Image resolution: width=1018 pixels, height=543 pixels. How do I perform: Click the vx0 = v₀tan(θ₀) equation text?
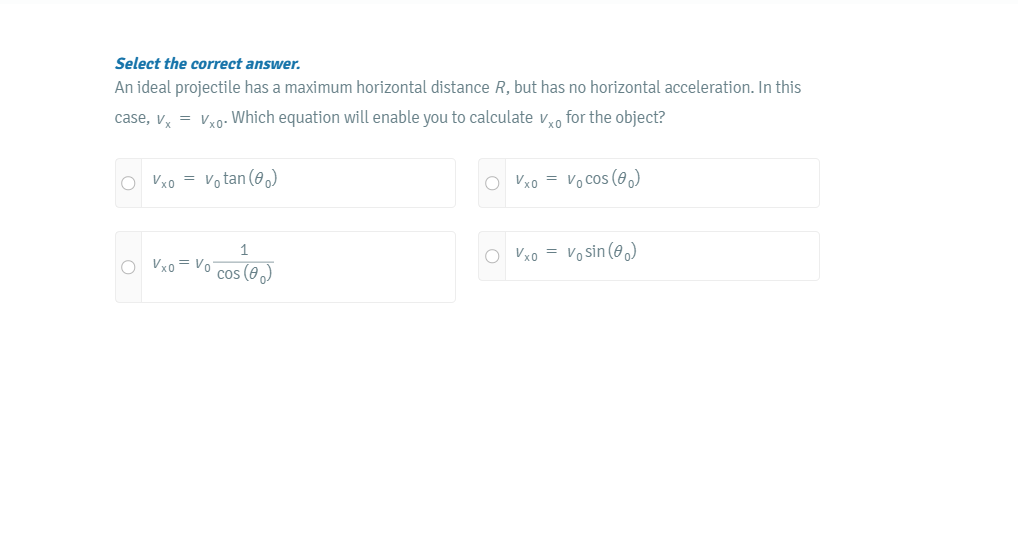214,181
